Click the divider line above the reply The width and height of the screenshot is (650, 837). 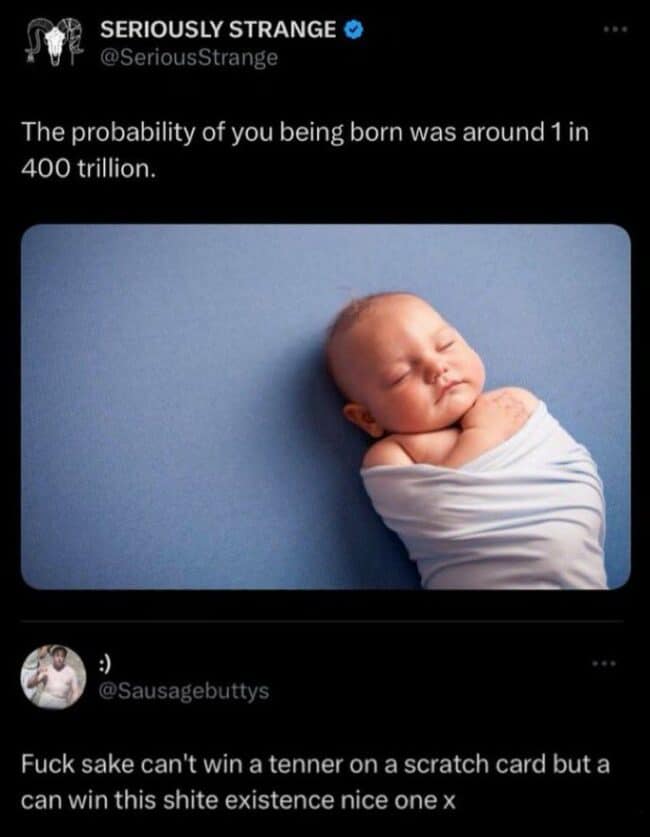(322, 621)
